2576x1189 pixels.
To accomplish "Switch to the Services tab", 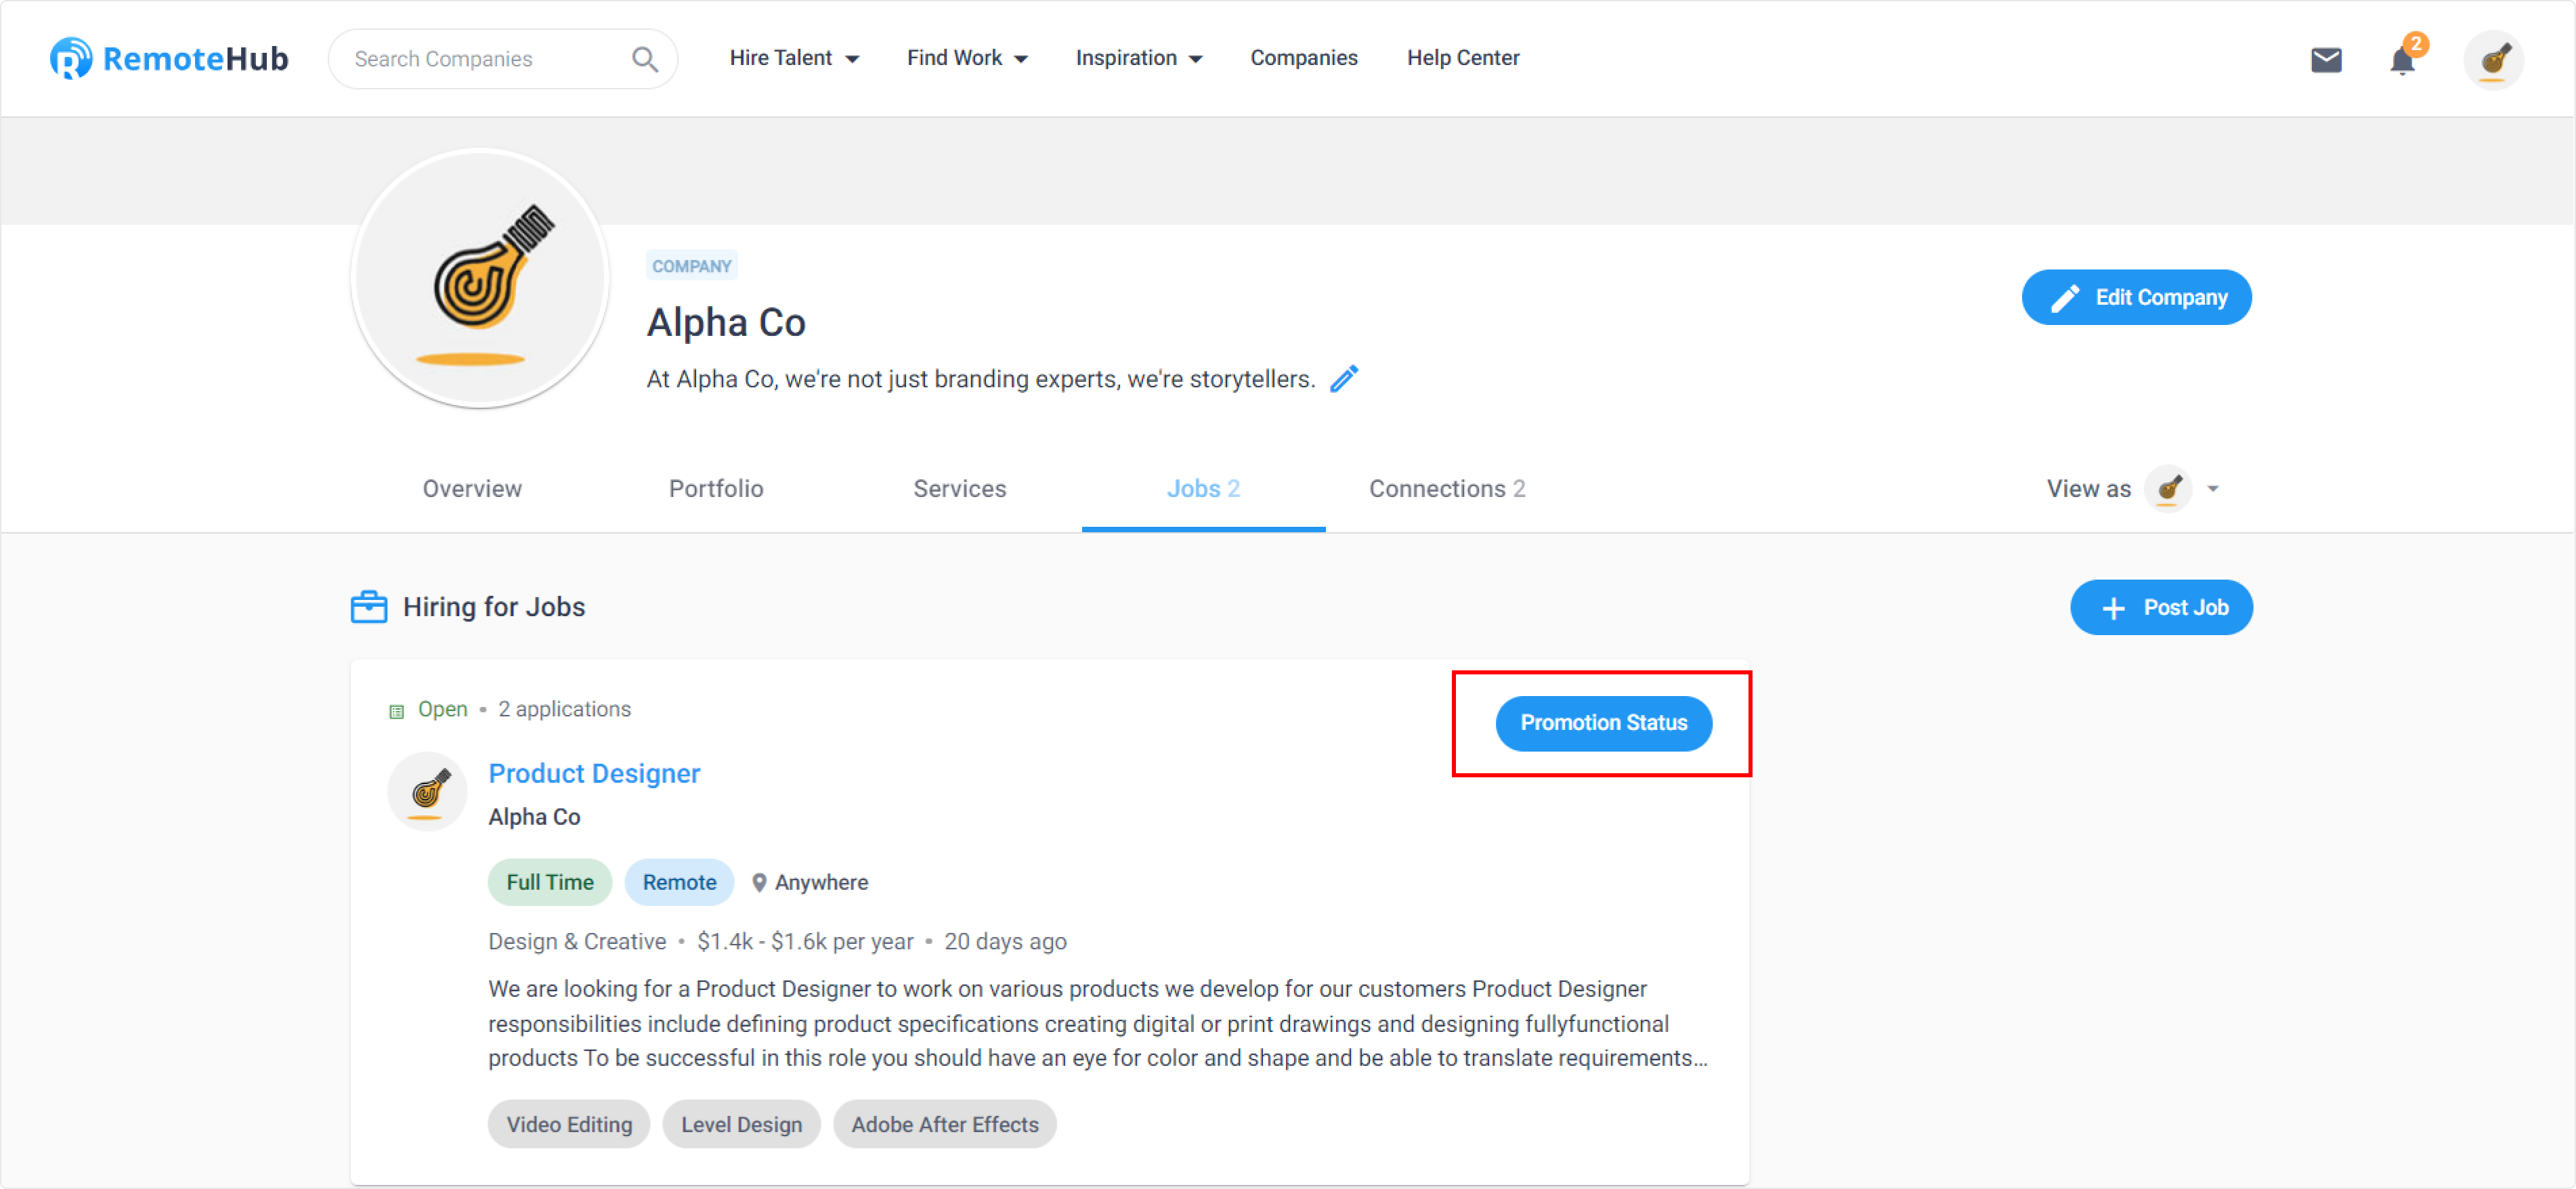I will point(960,489).
